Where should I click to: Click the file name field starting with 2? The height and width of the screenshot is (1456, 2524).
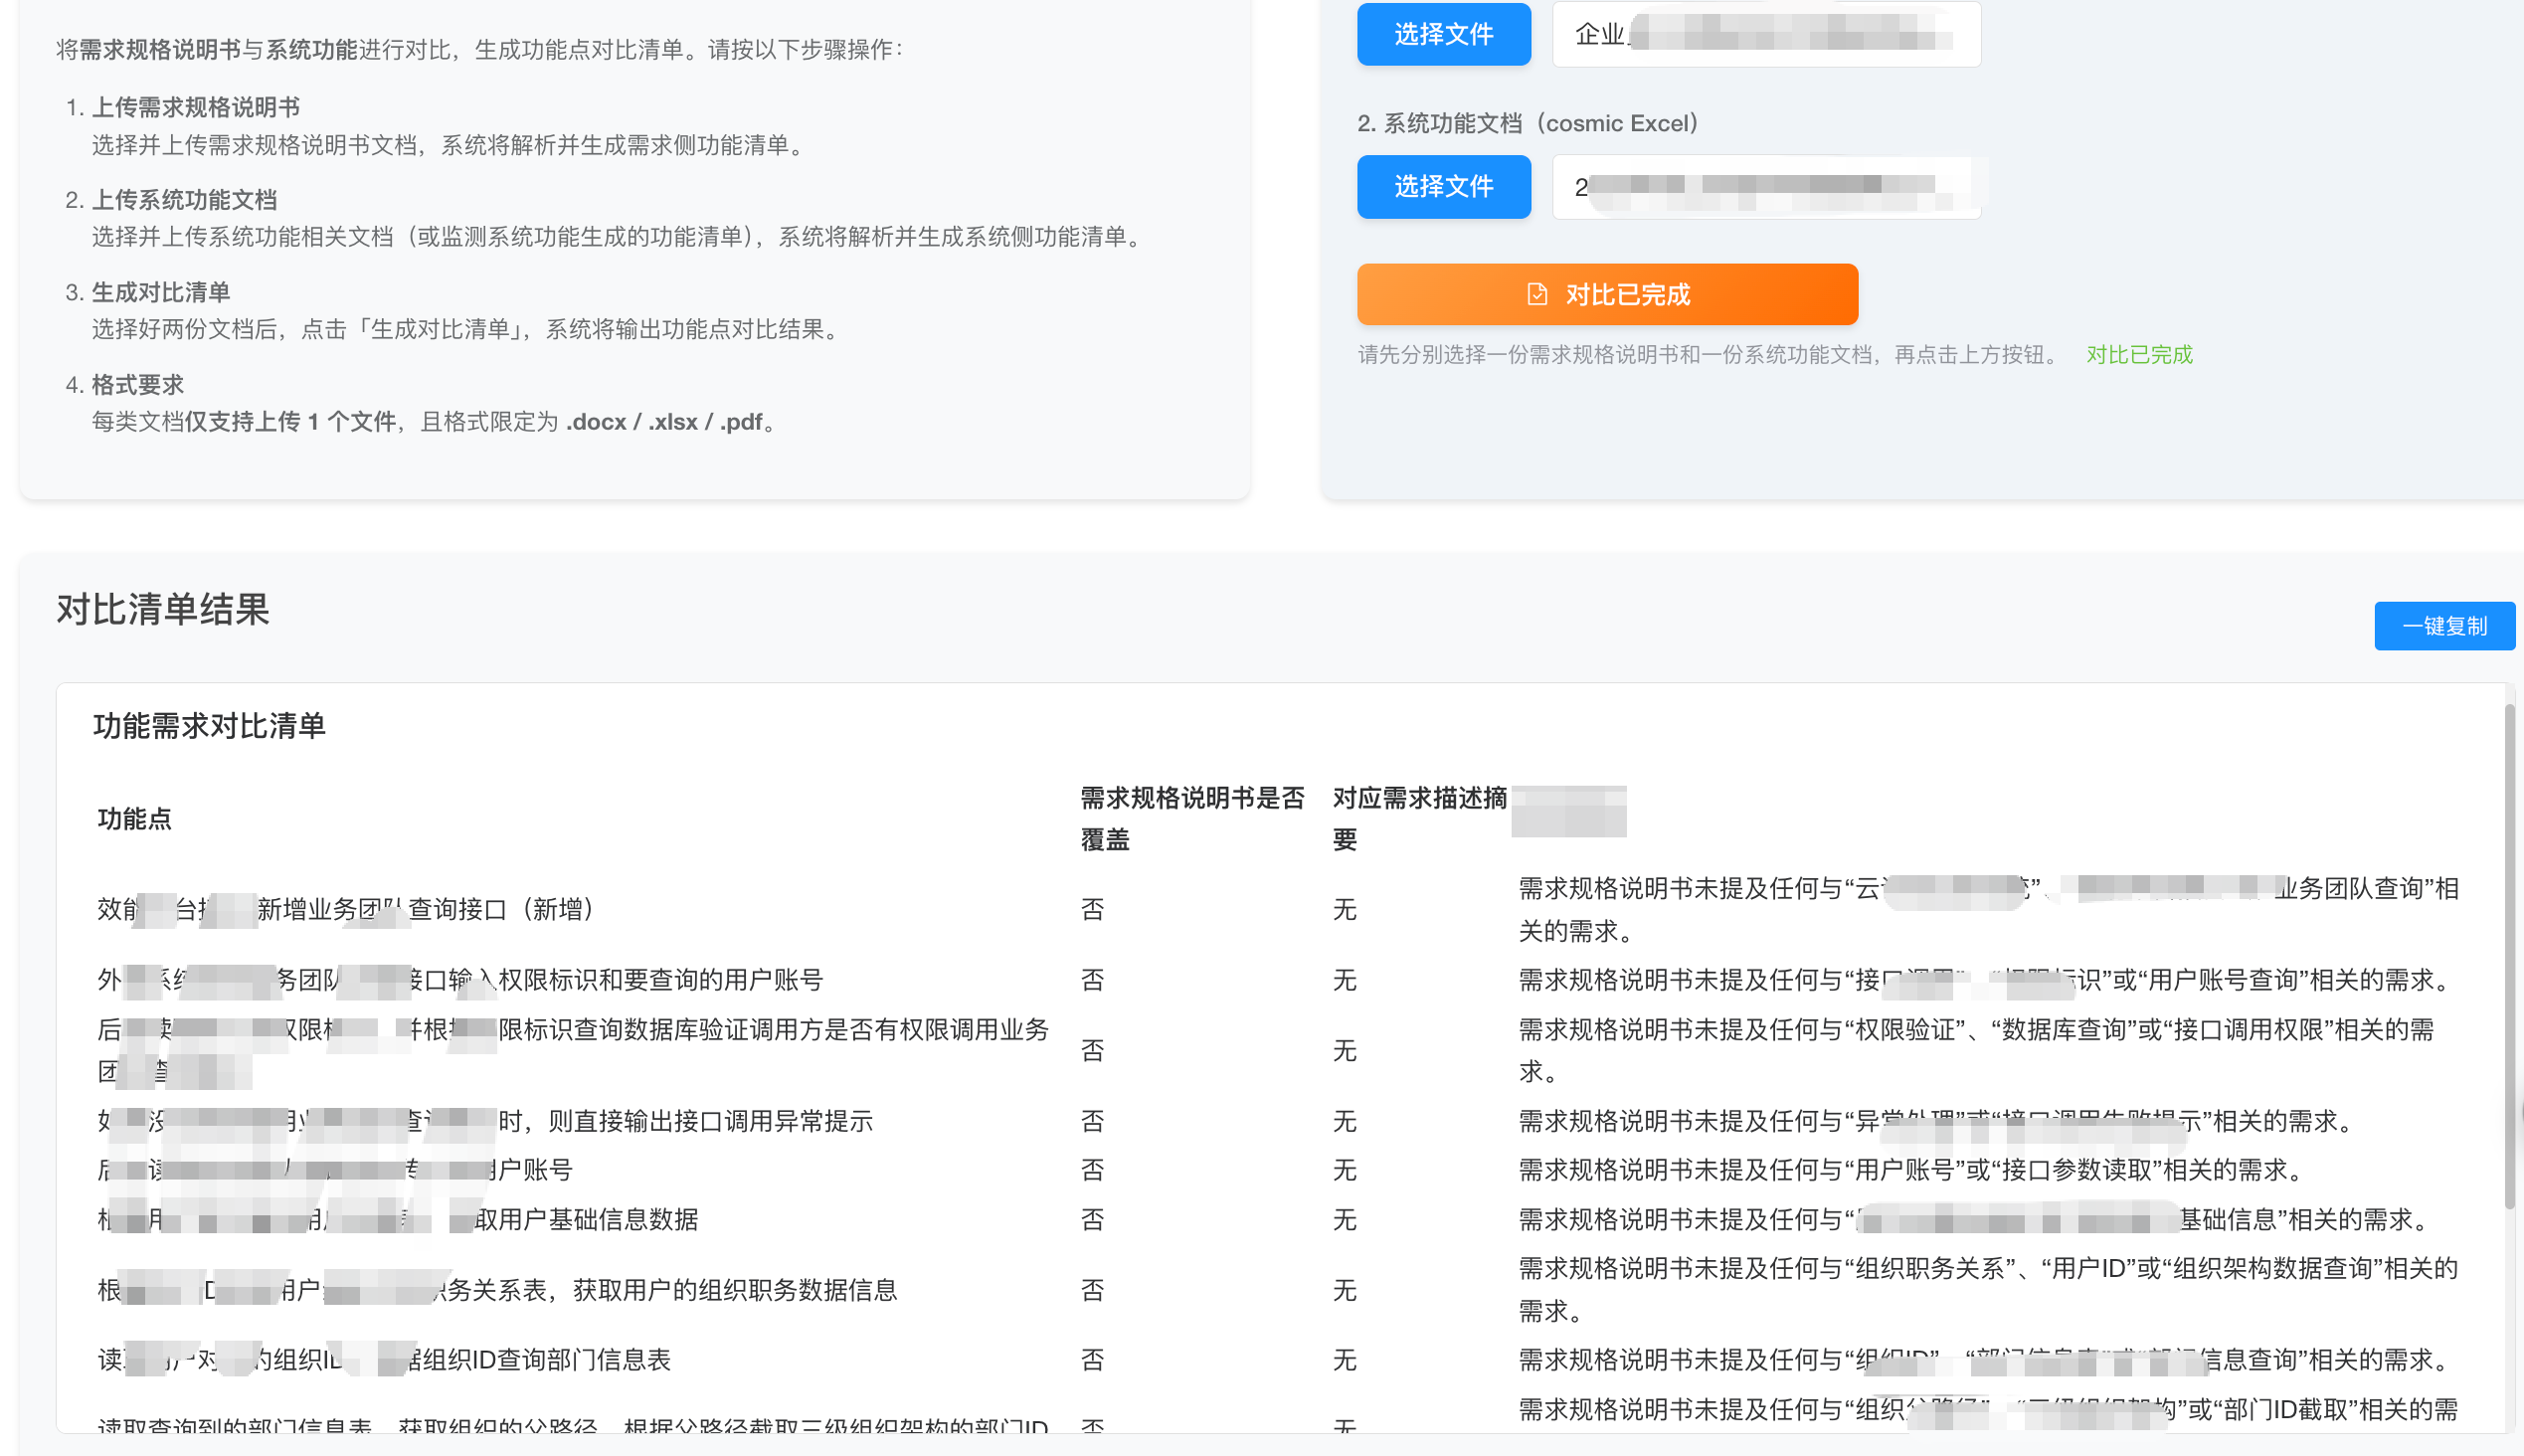[1765, 187]
